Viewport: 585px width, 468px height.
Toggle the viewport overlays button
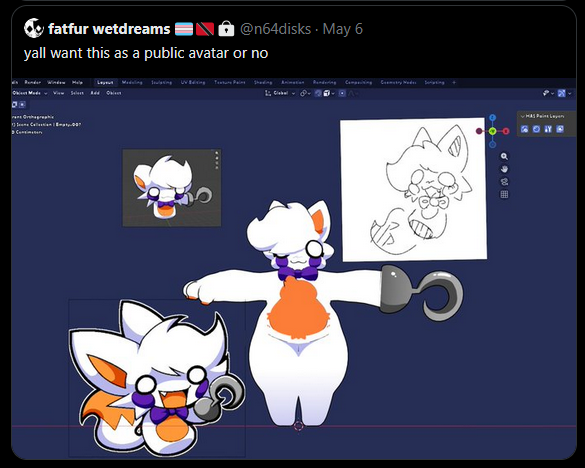(x=561, y=93)
